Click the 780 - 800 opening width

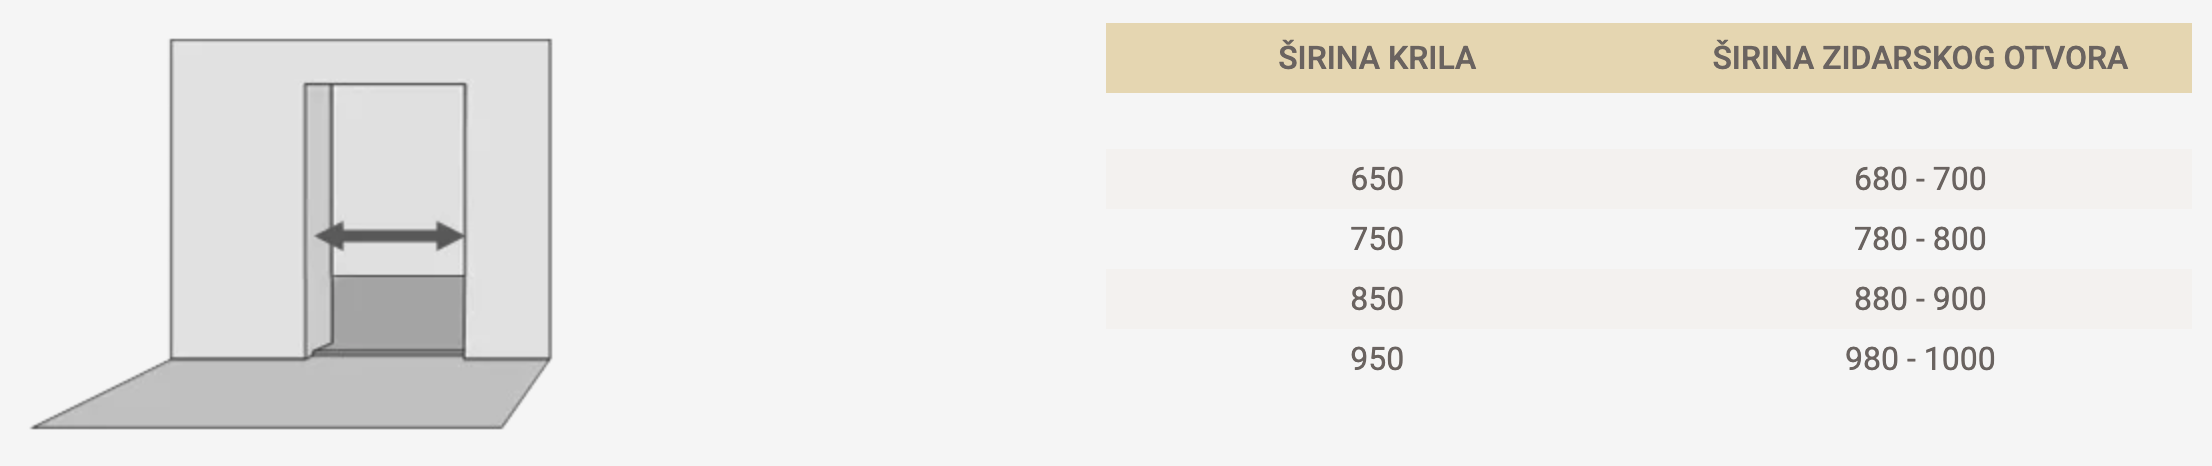click(x=1919, y=239)
